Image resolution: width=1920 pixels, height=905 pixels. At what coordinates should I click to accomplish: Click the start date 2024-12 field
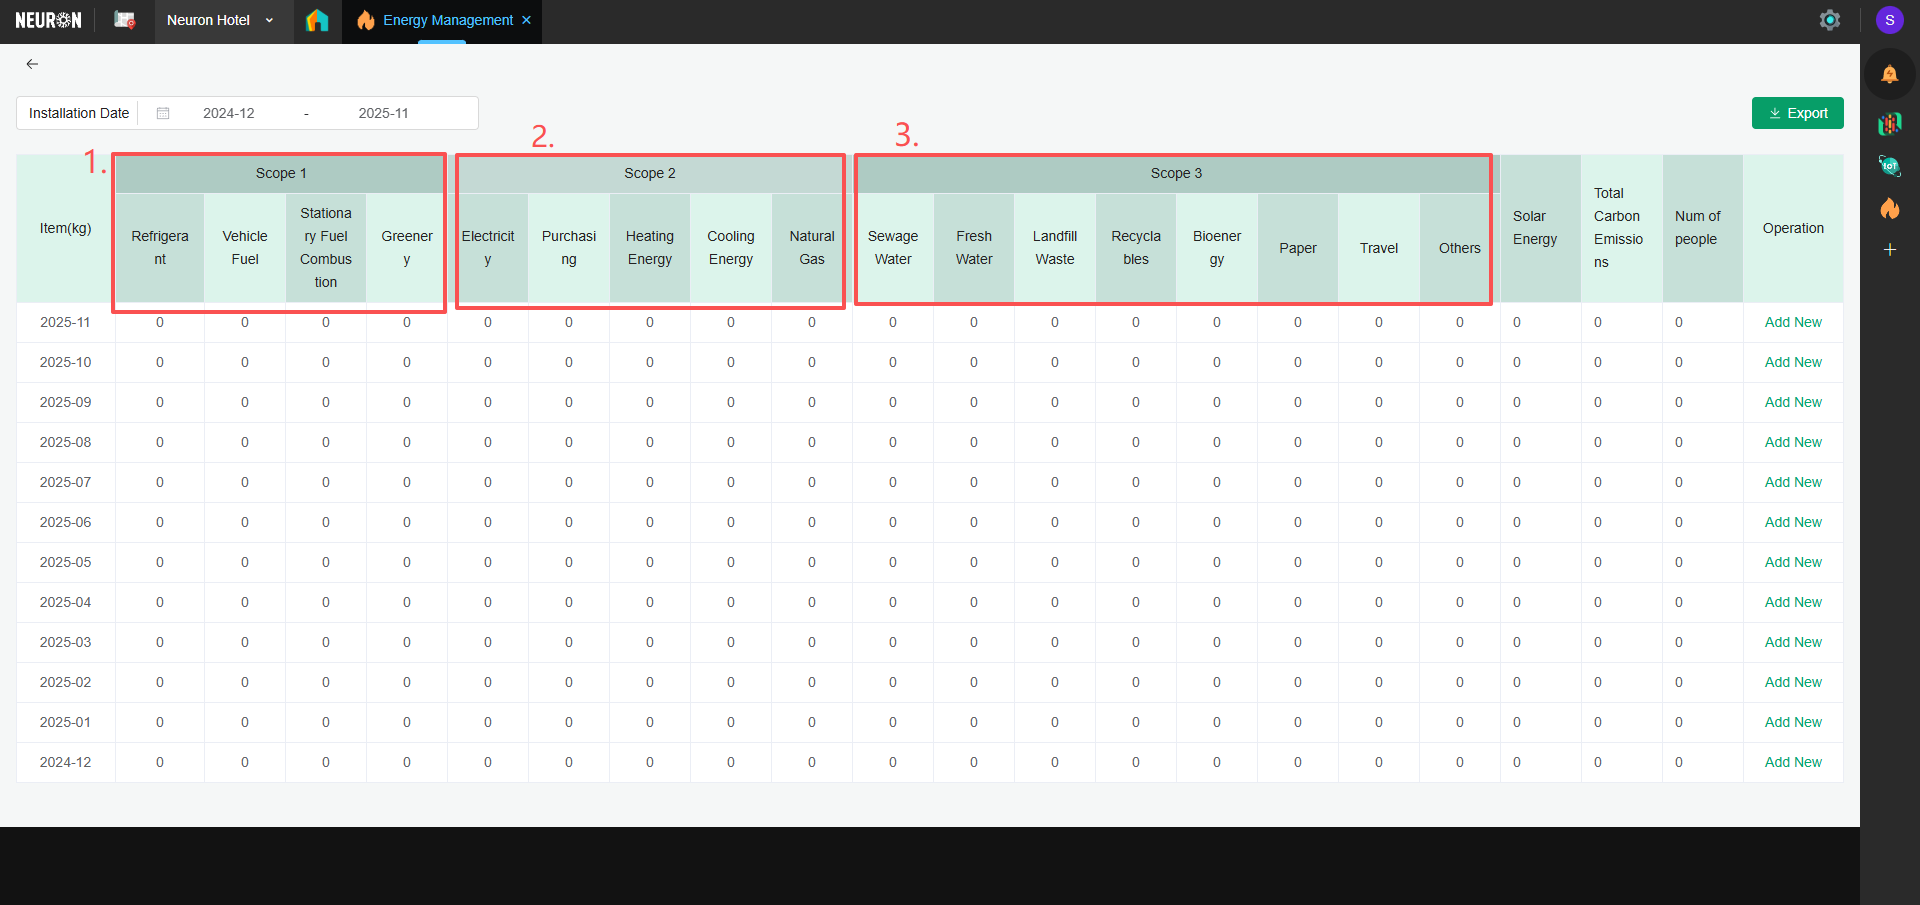tap(228, 113)
